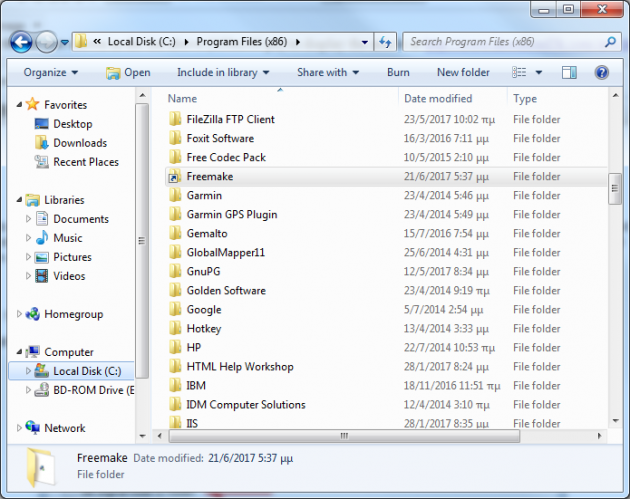The height and width of the screenshot is (499, 630).
Task: Expand the Network node
Action: coord(18,428)
